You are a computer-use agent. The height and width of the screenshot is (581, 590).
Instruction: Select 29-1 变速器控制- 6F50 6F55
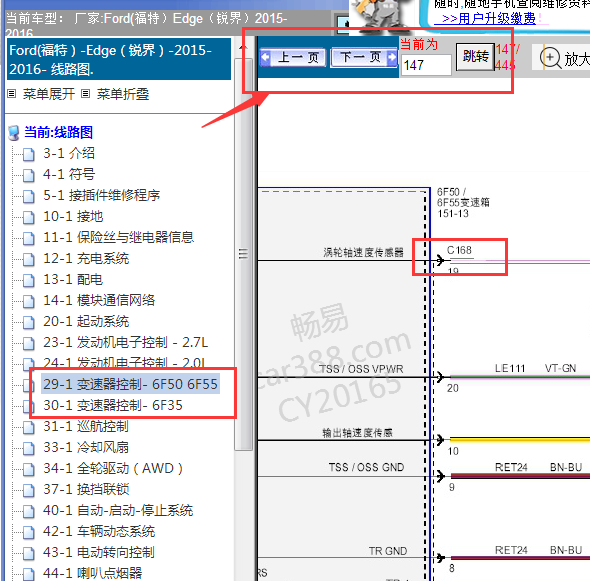coord(130,384)
